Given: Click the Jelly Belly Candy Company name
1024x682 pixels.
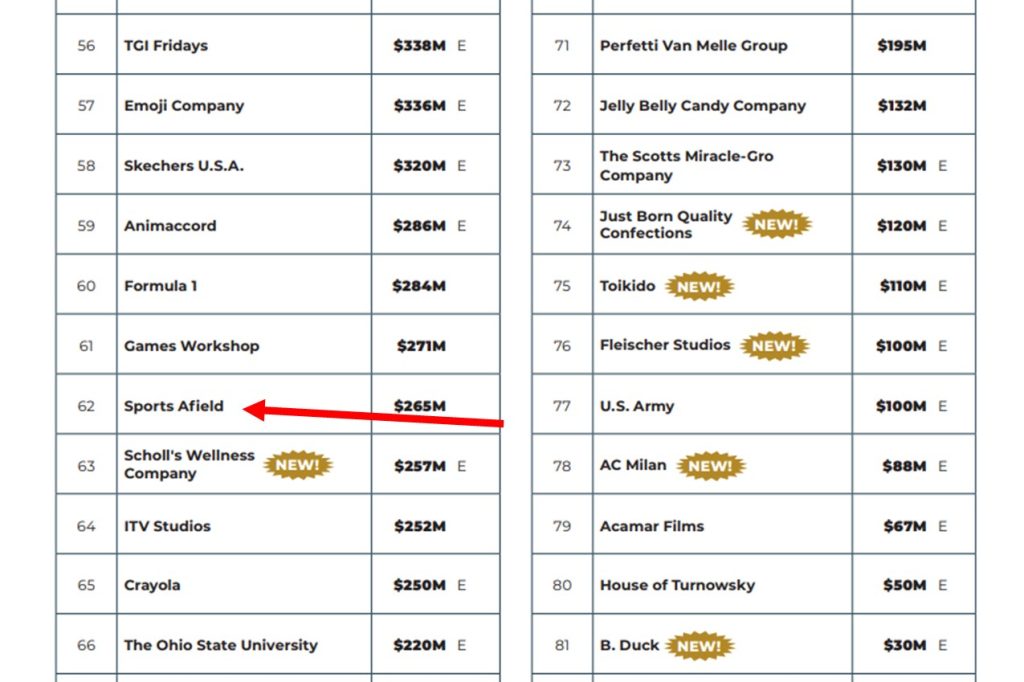Looking at the screenshot, I should [703, 106].
